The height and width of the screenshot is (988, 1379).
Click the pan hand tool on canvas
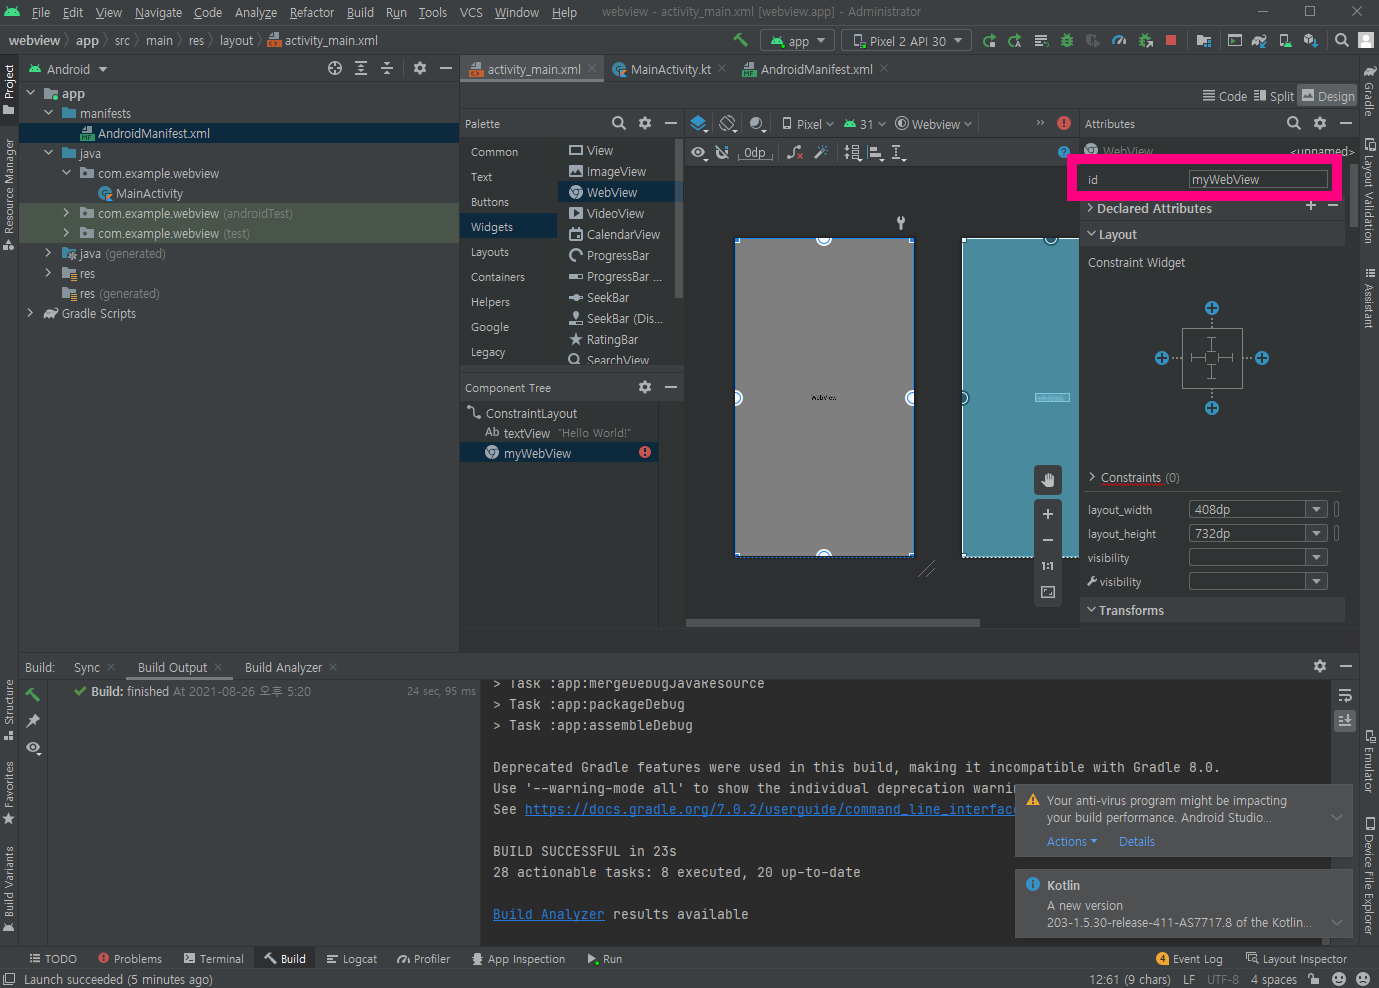[1048, 480]
